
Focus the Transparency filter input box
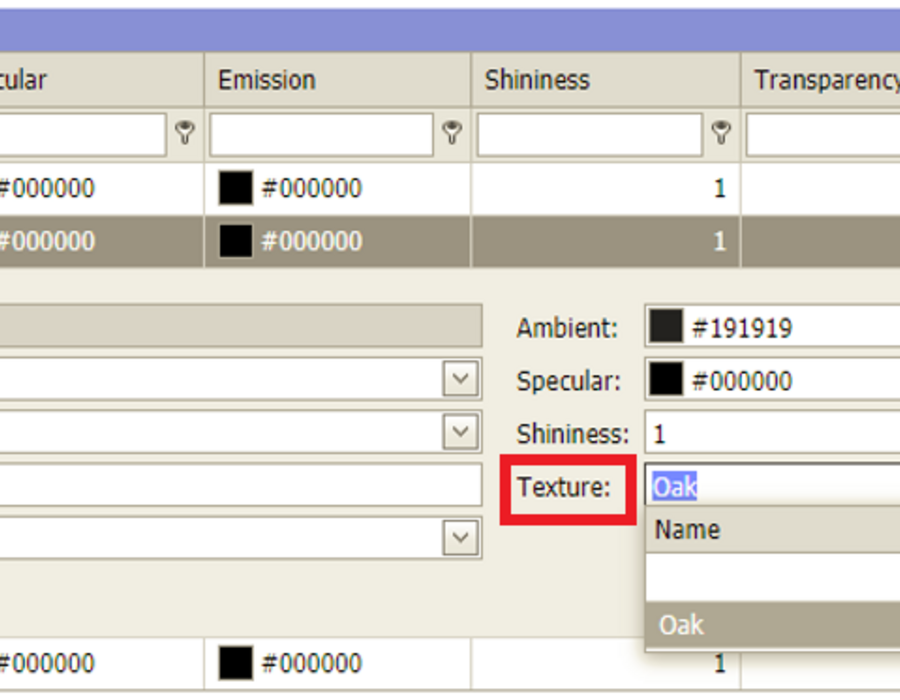coord(823,134)
